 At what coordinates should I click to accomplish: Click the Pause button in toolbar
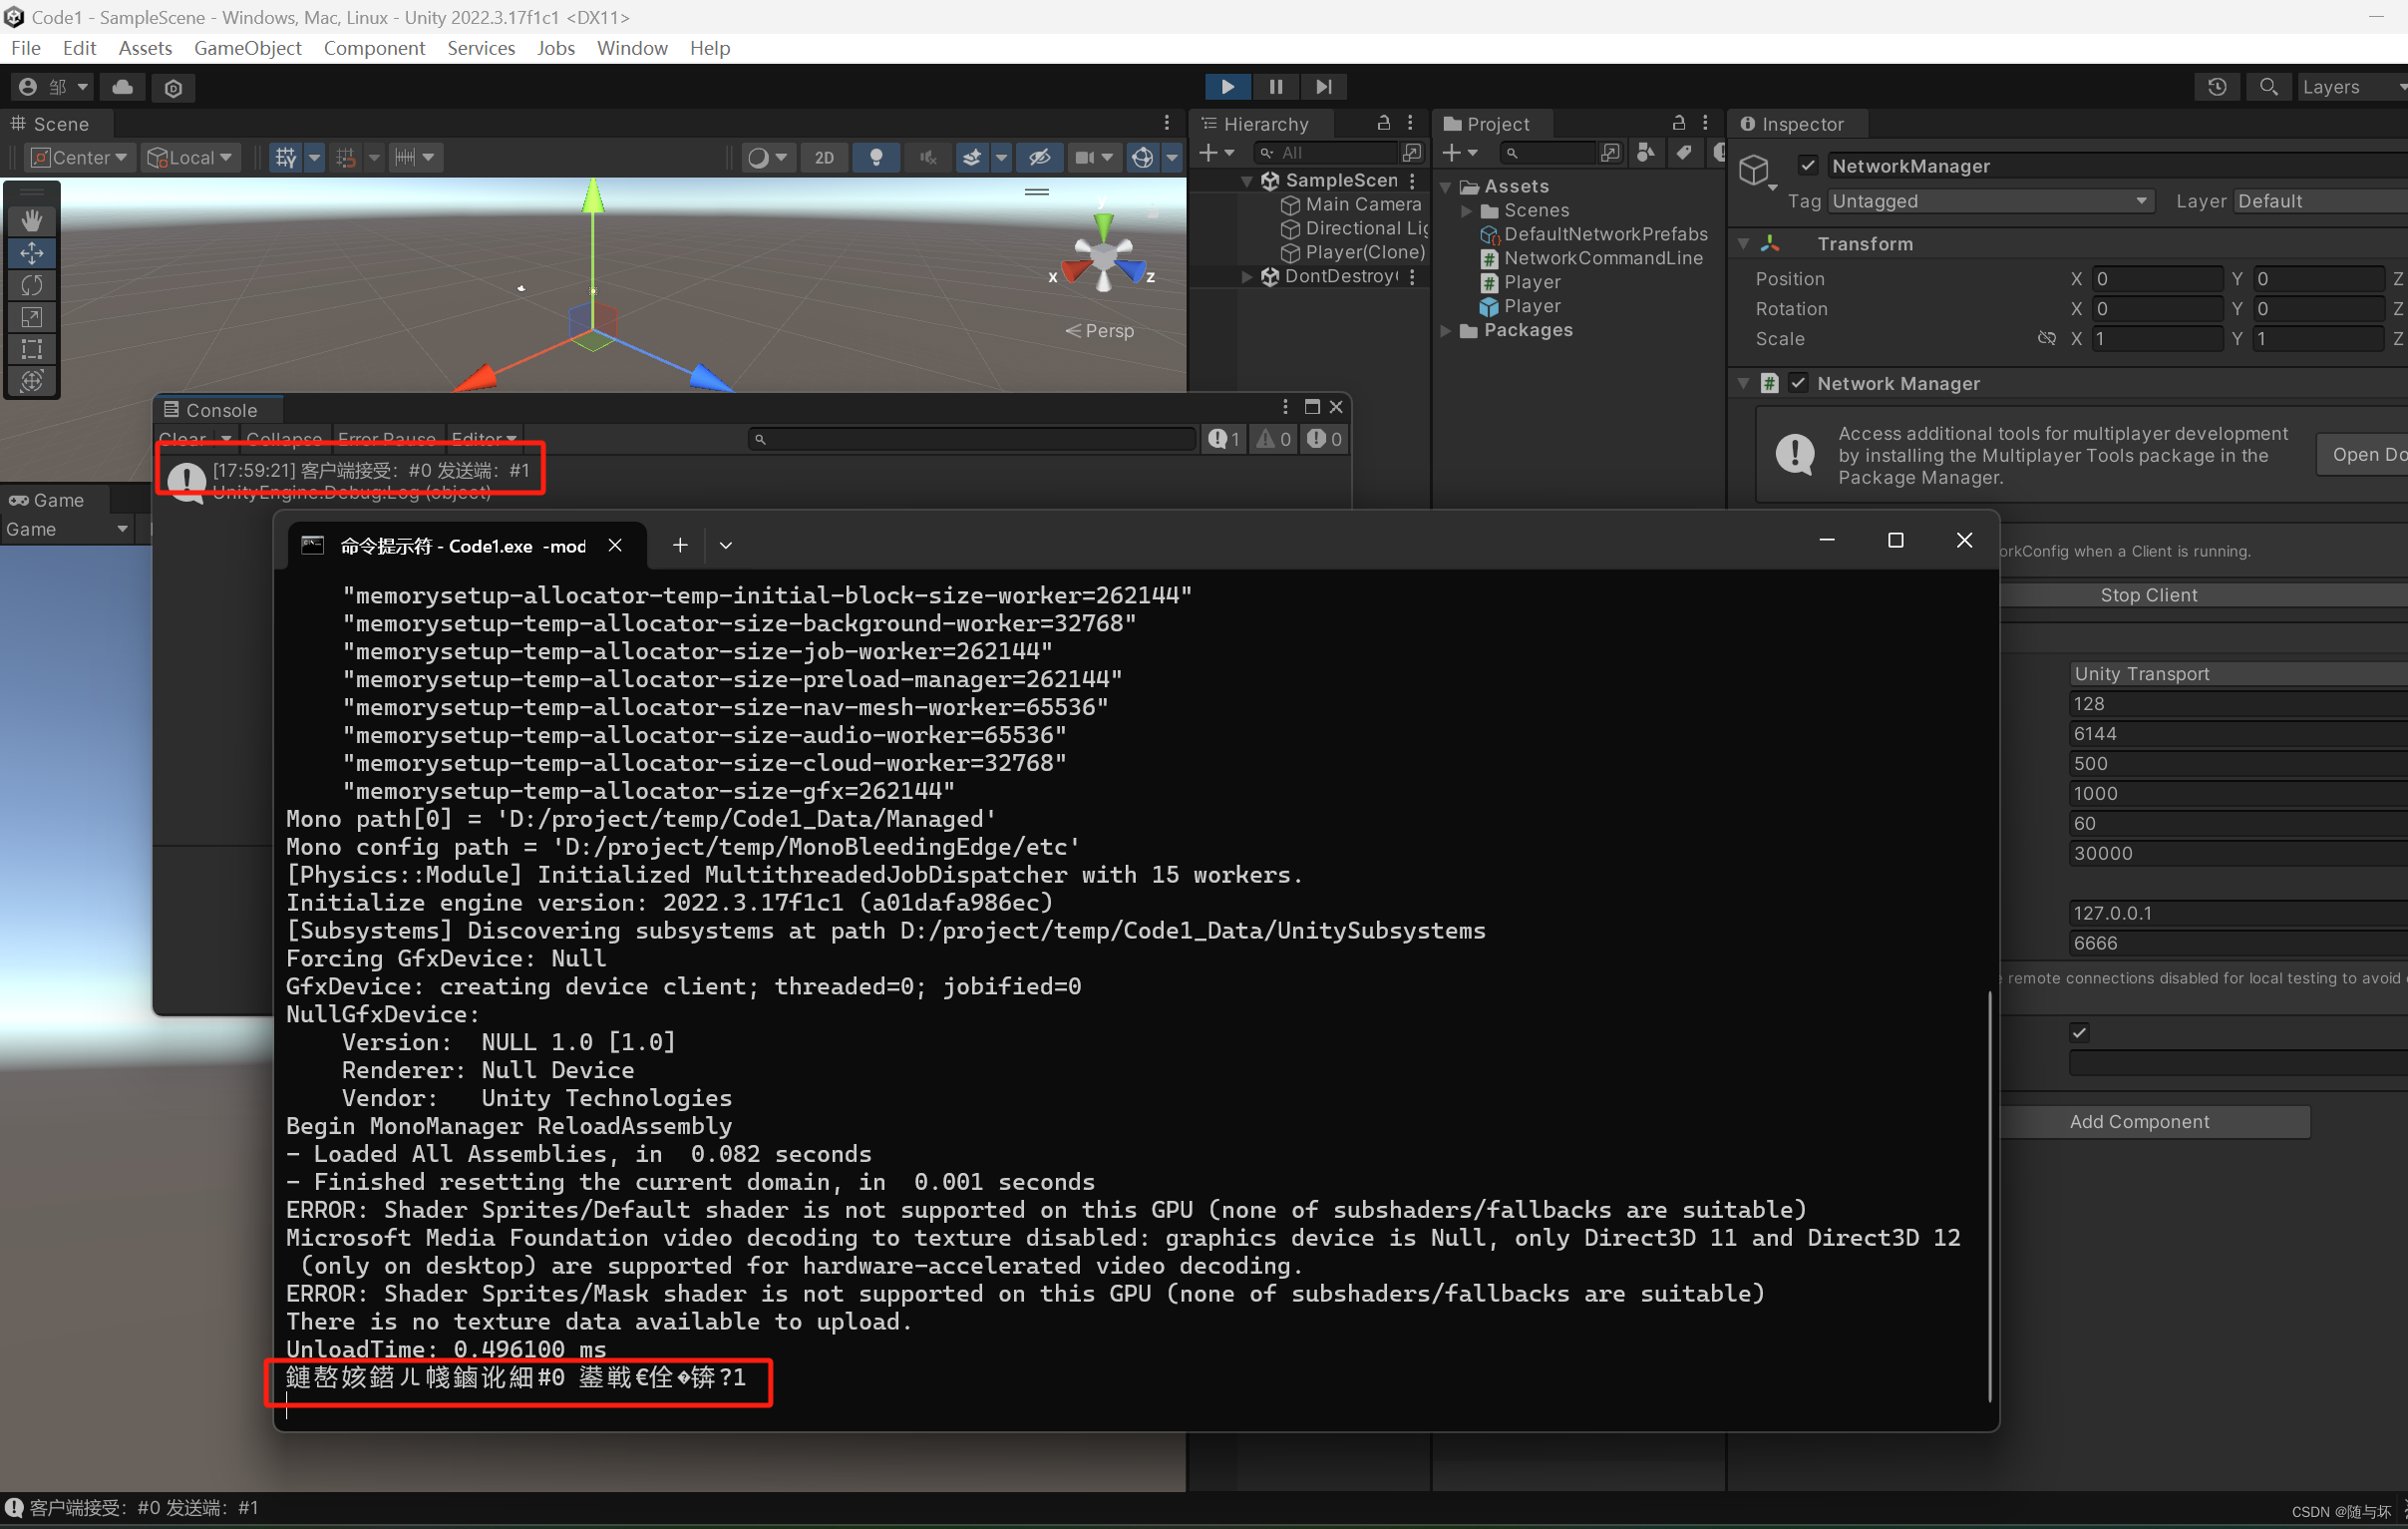tap(1275, 87)
